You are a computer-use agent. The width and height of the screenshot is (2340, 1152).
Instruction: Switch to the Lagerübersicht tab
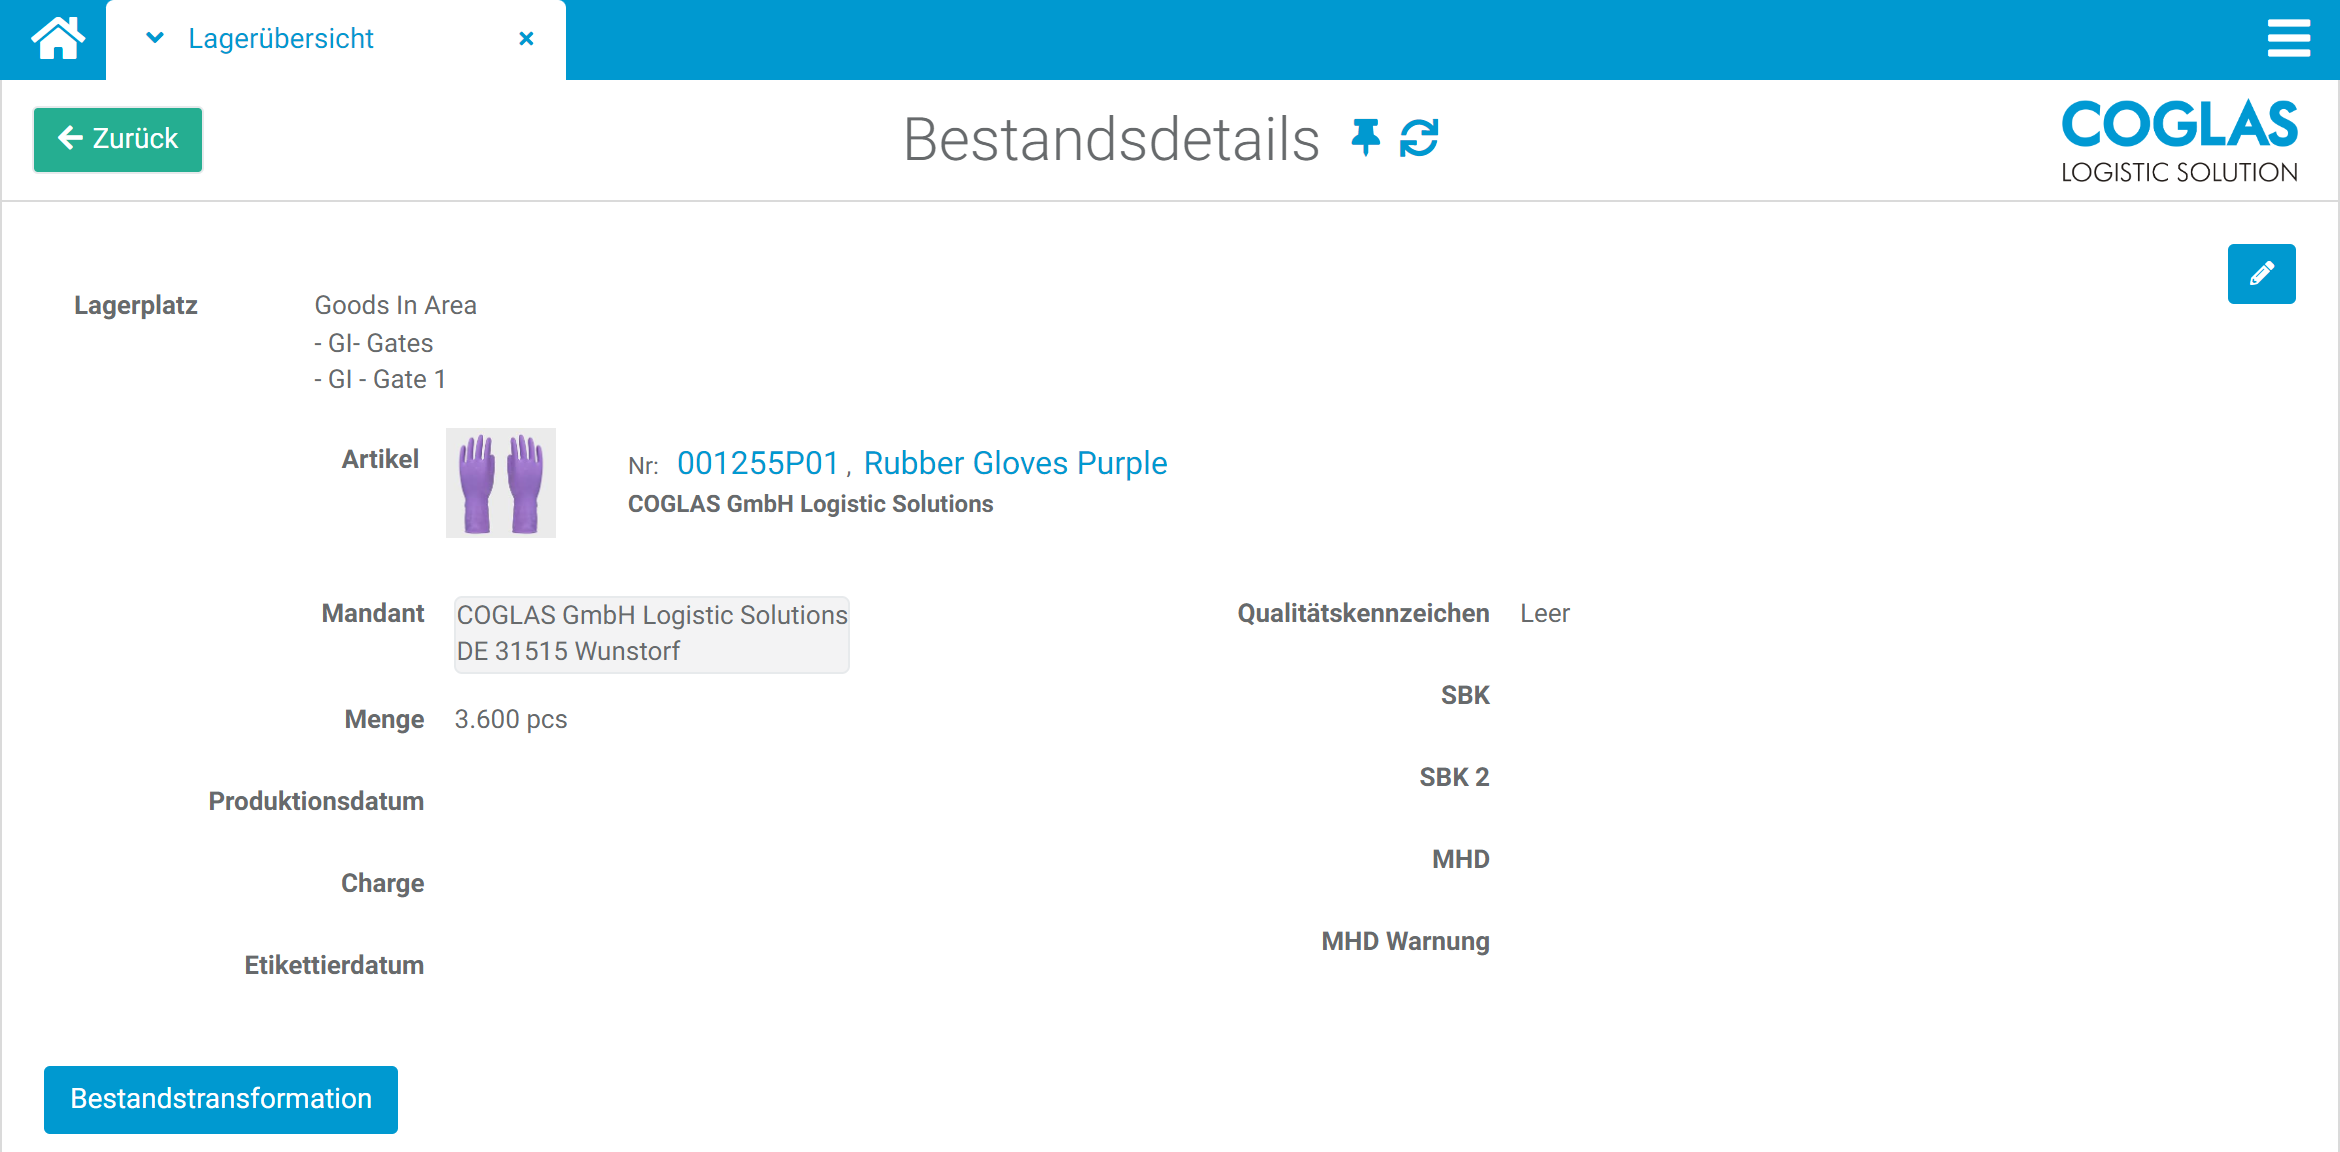click(x=281, y=38)
